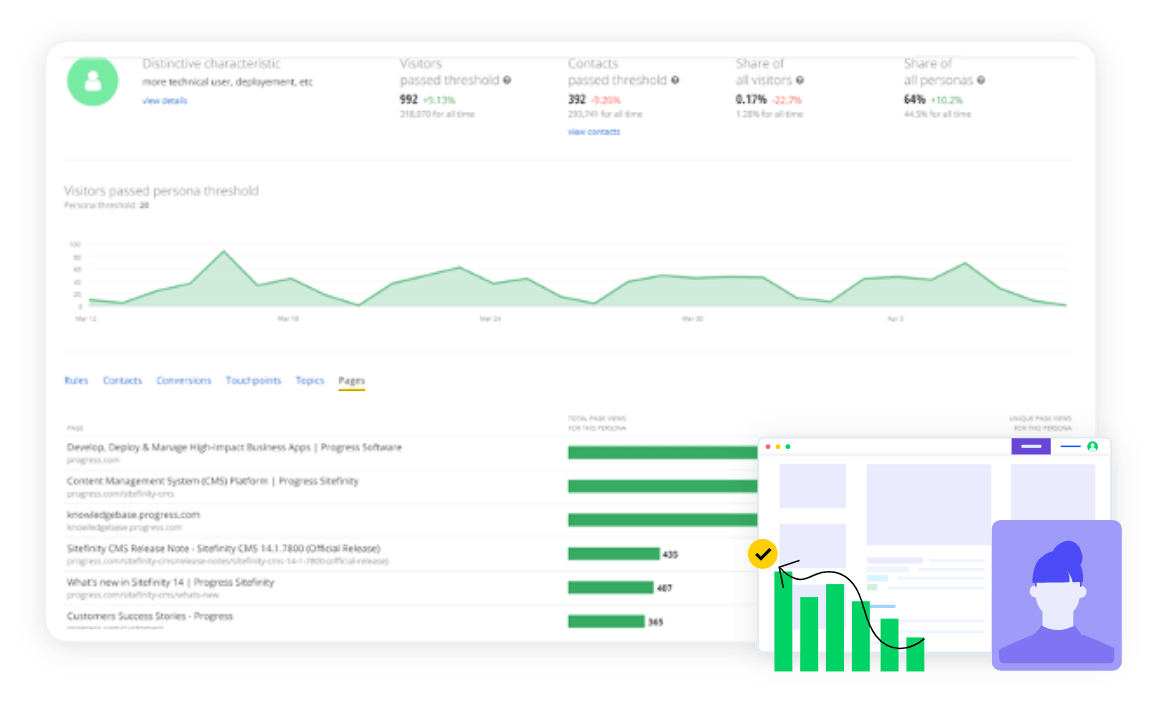Image resolution: width=1157 pixels, height=703 pixels.
Task: Click the Conversions tab
Action: click(184, 381)
